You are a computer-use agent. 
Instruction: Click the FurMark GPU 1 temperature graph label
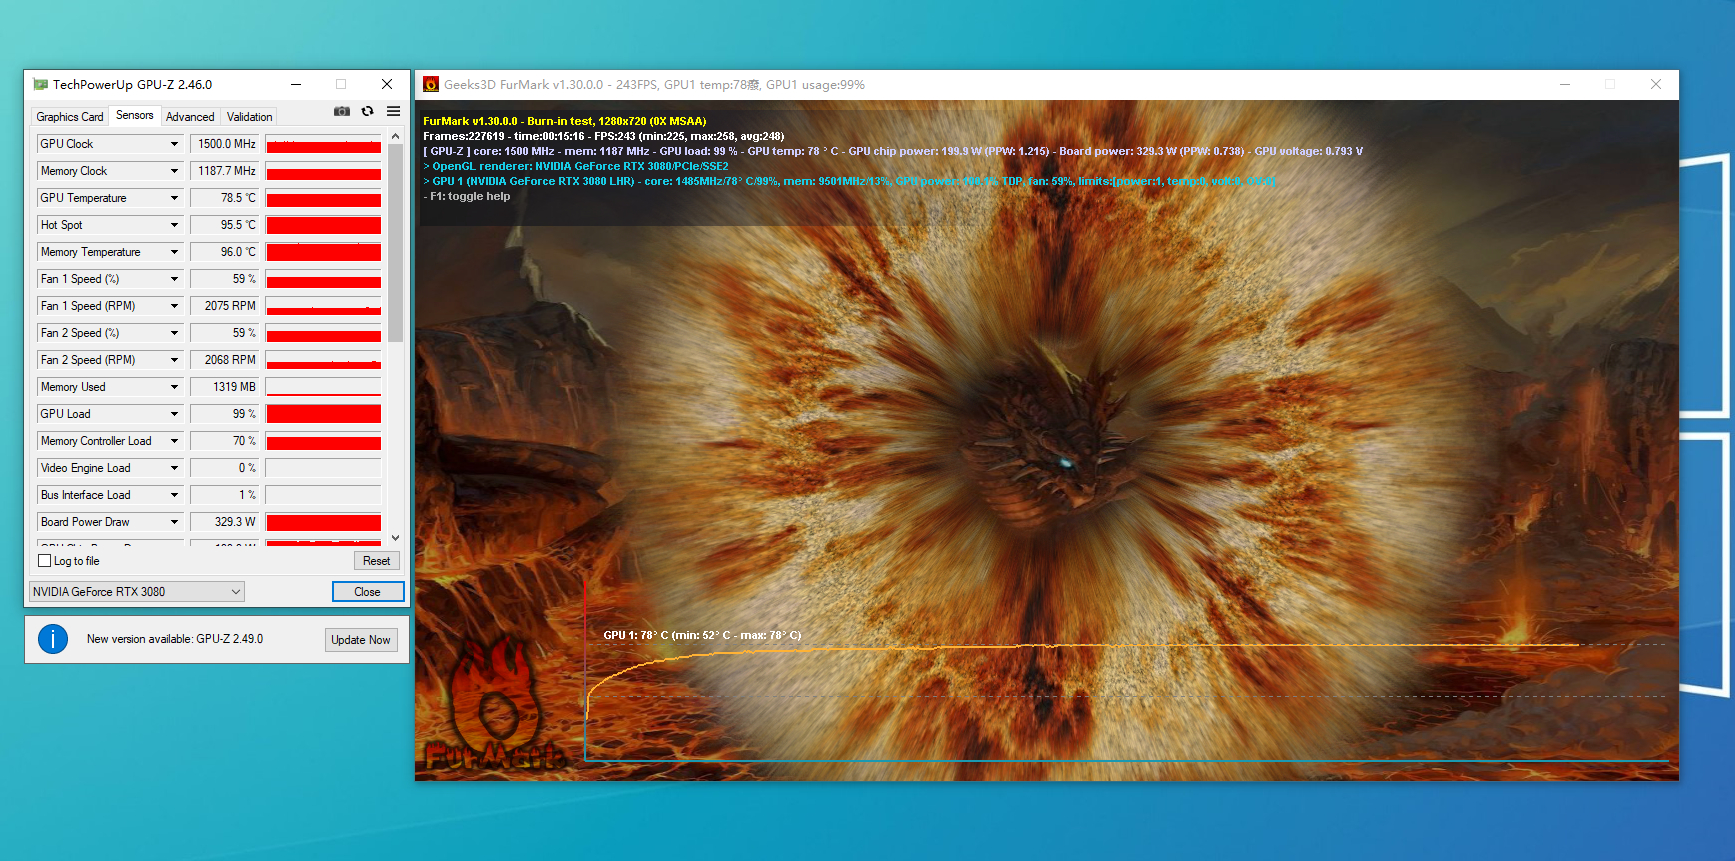[702, 635]
